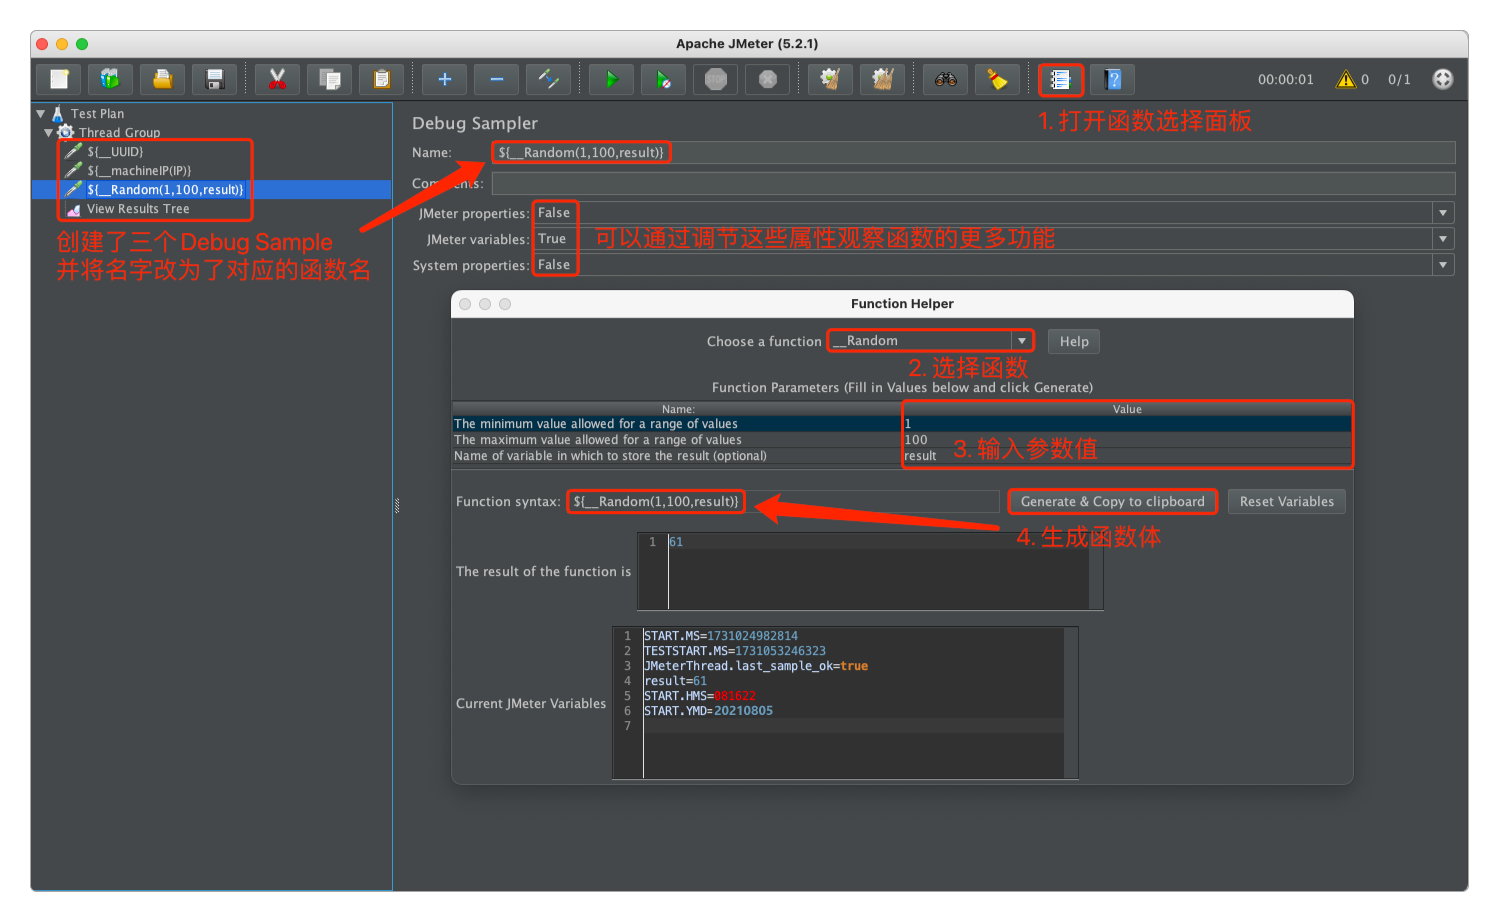Click the Value column header
The width and height of the screenshot is (1499, 922).
click(x=1127, y=409)
